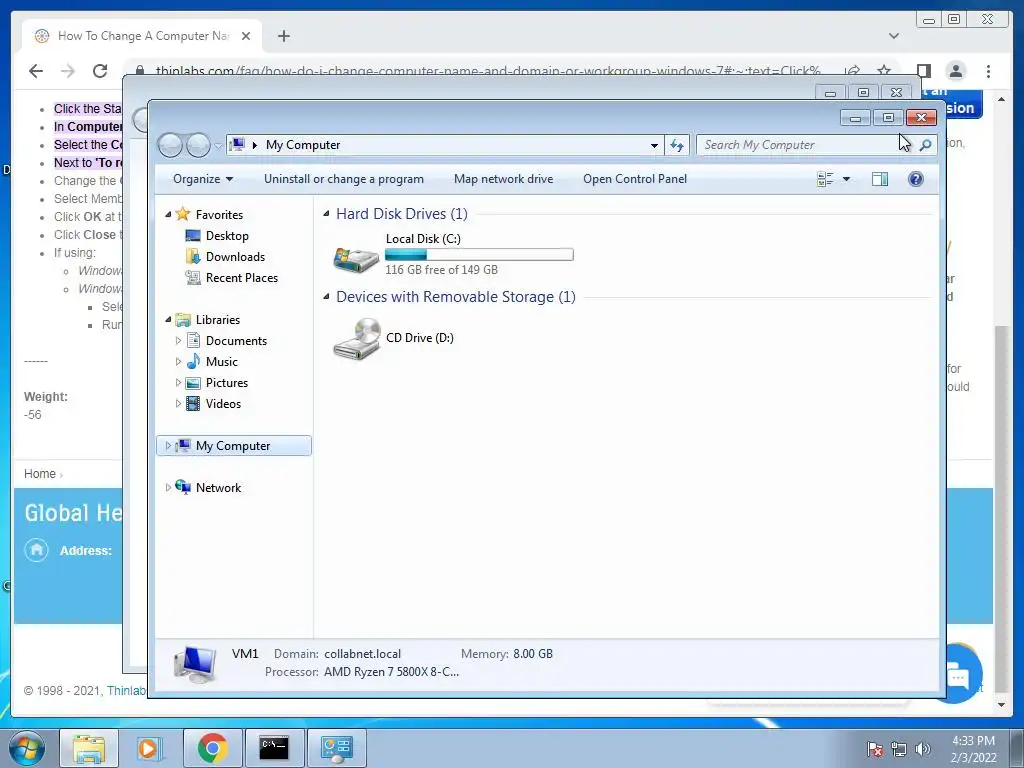Click the Action Center flag tray icon
Image resolution: width=1024 pixels, height=768 pixels.
pyautogui.click(x=874, y=749)
